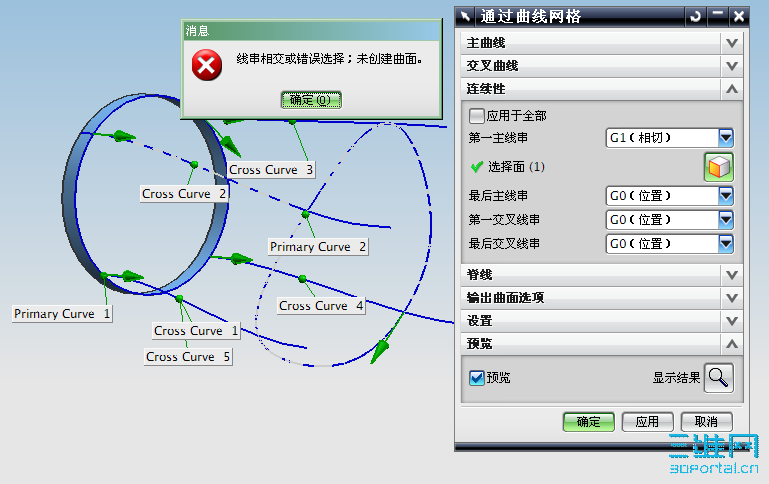This screenshot has height=484, width=769.
Task: Click the dialog title-bar arrow icon
Action: coord(465,17)
